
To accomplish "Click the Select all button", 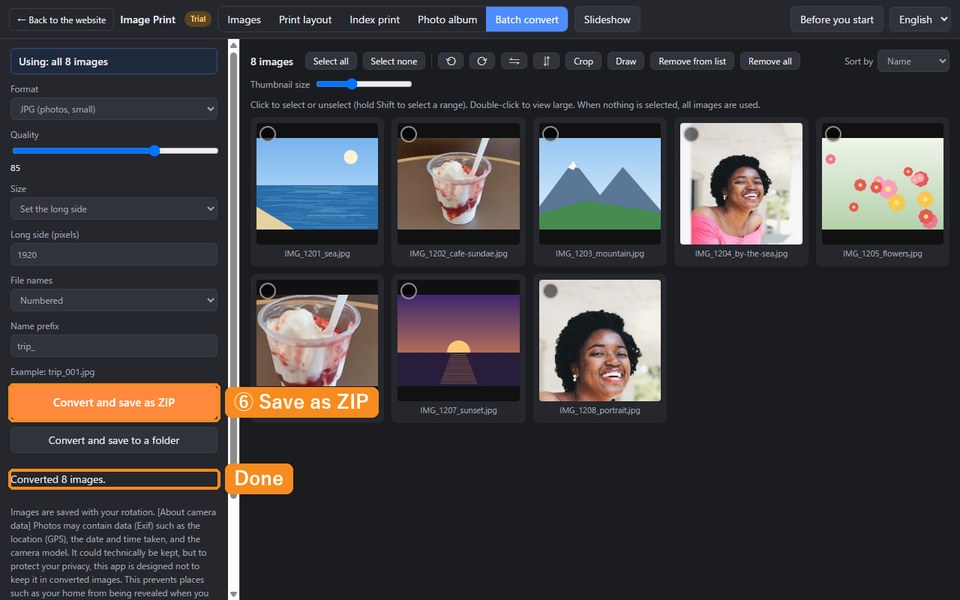I will [331, 61].
